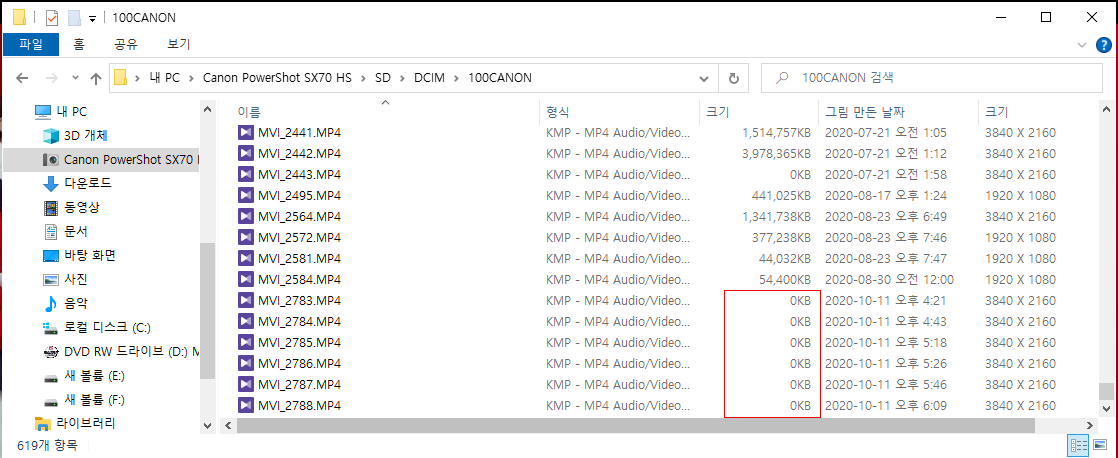Open the address bar history dropdown
Image resolution: width=1118 pixels, height=458 pixels.
[704, 78]
